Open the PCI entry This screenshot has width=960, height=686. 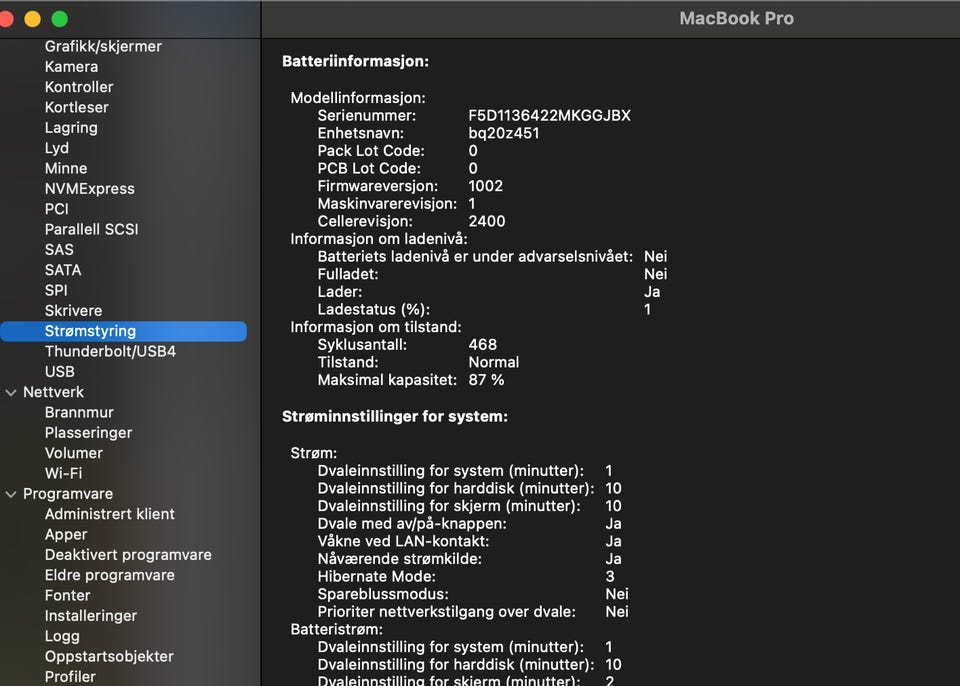(x=56, y=209)
